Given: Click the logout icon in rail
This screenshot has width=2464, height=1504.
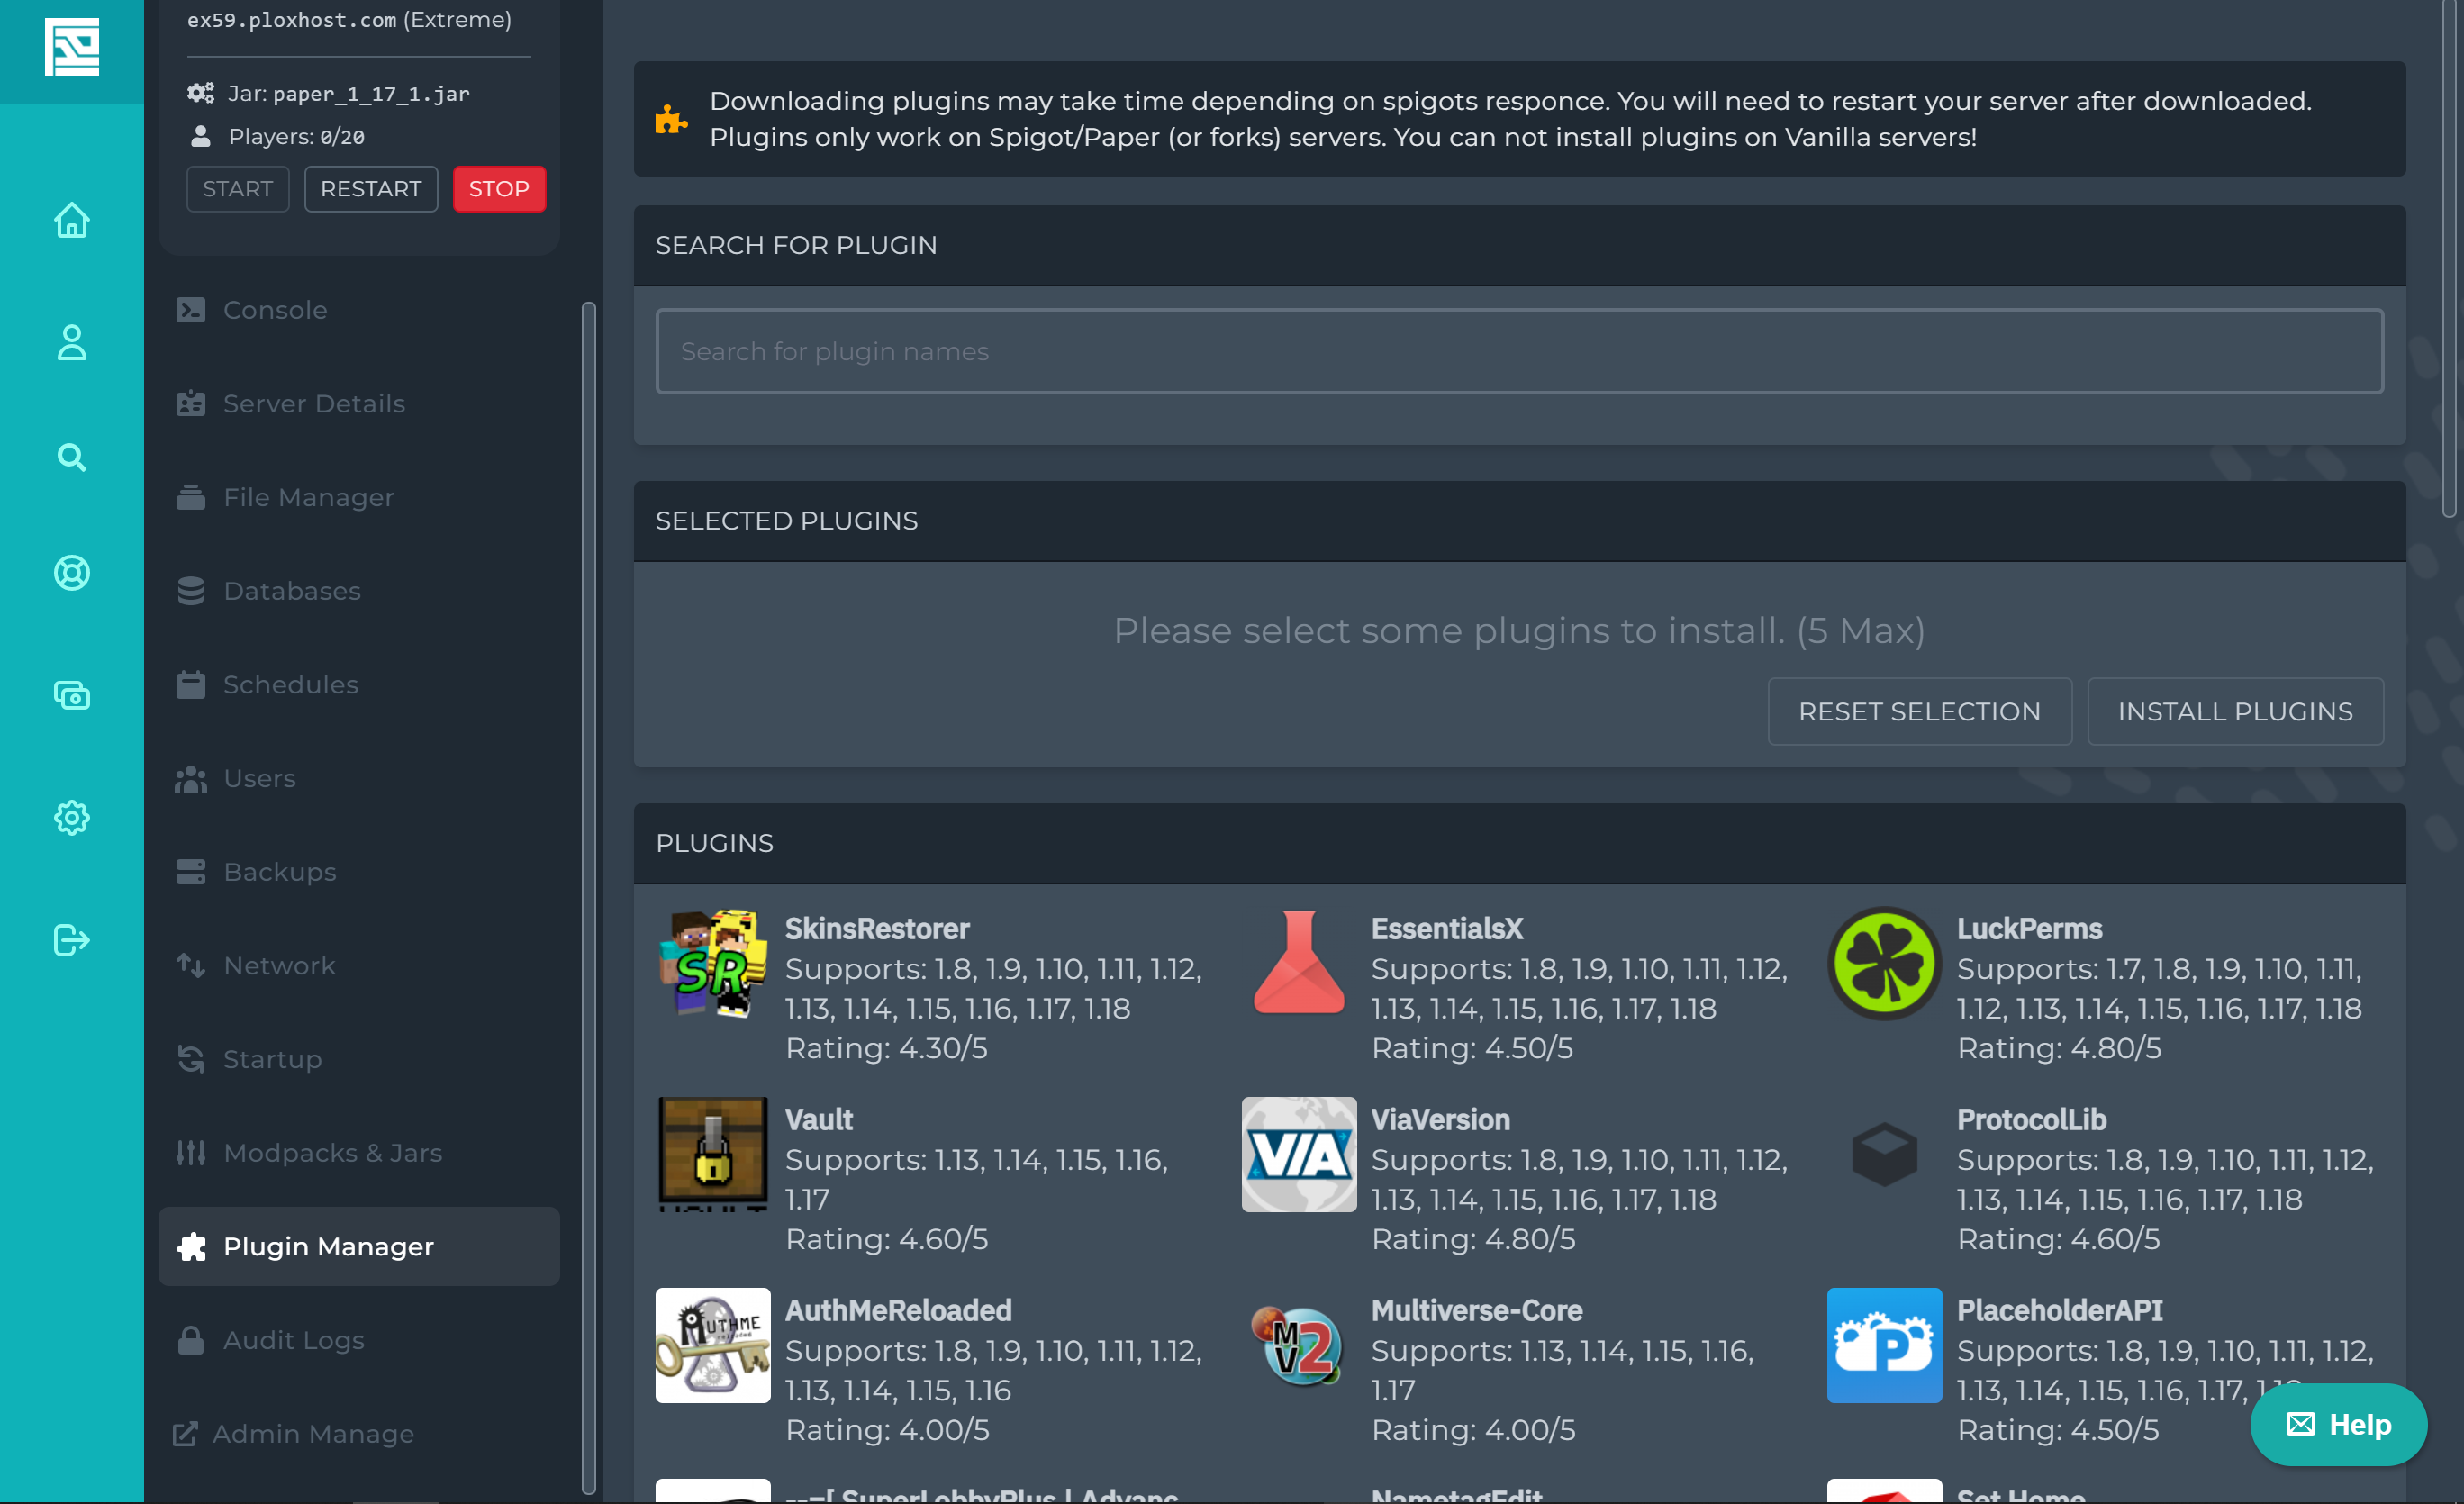Looking at the screenshot, I should coord(72,940).
